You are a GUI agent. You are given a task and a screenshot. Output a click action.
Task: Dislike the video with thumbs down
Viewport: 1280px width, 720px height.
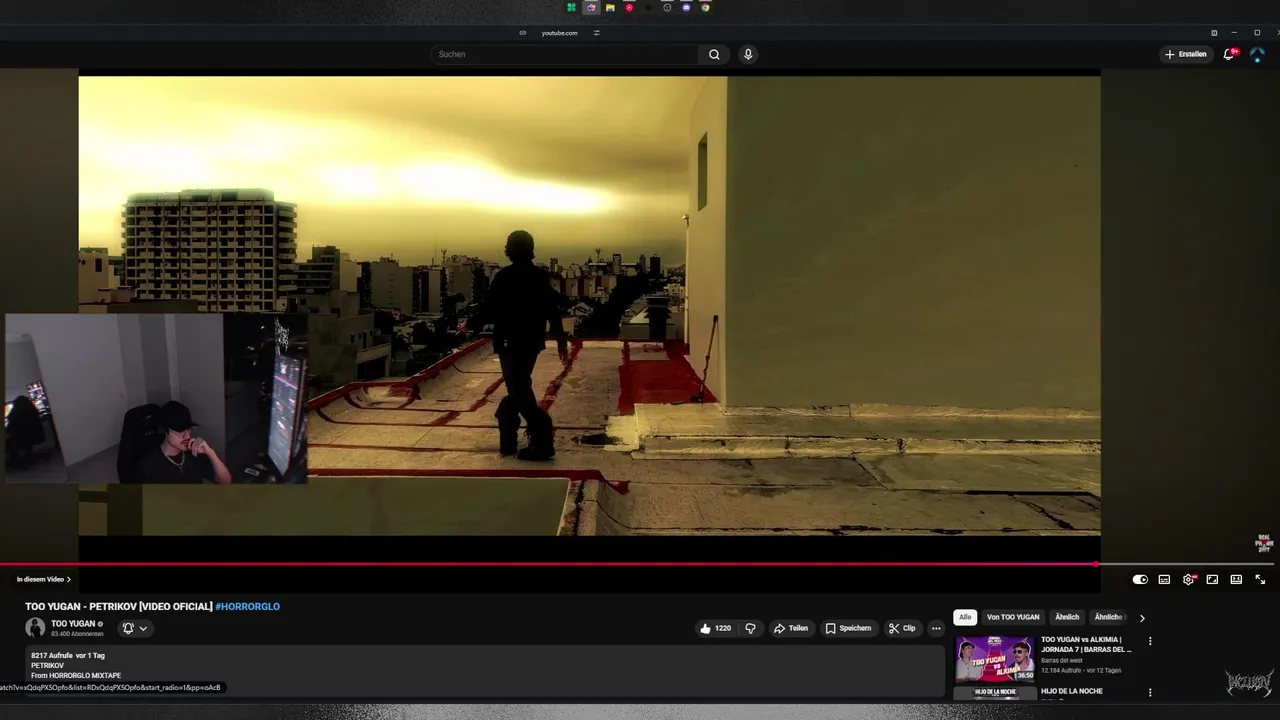750,628
